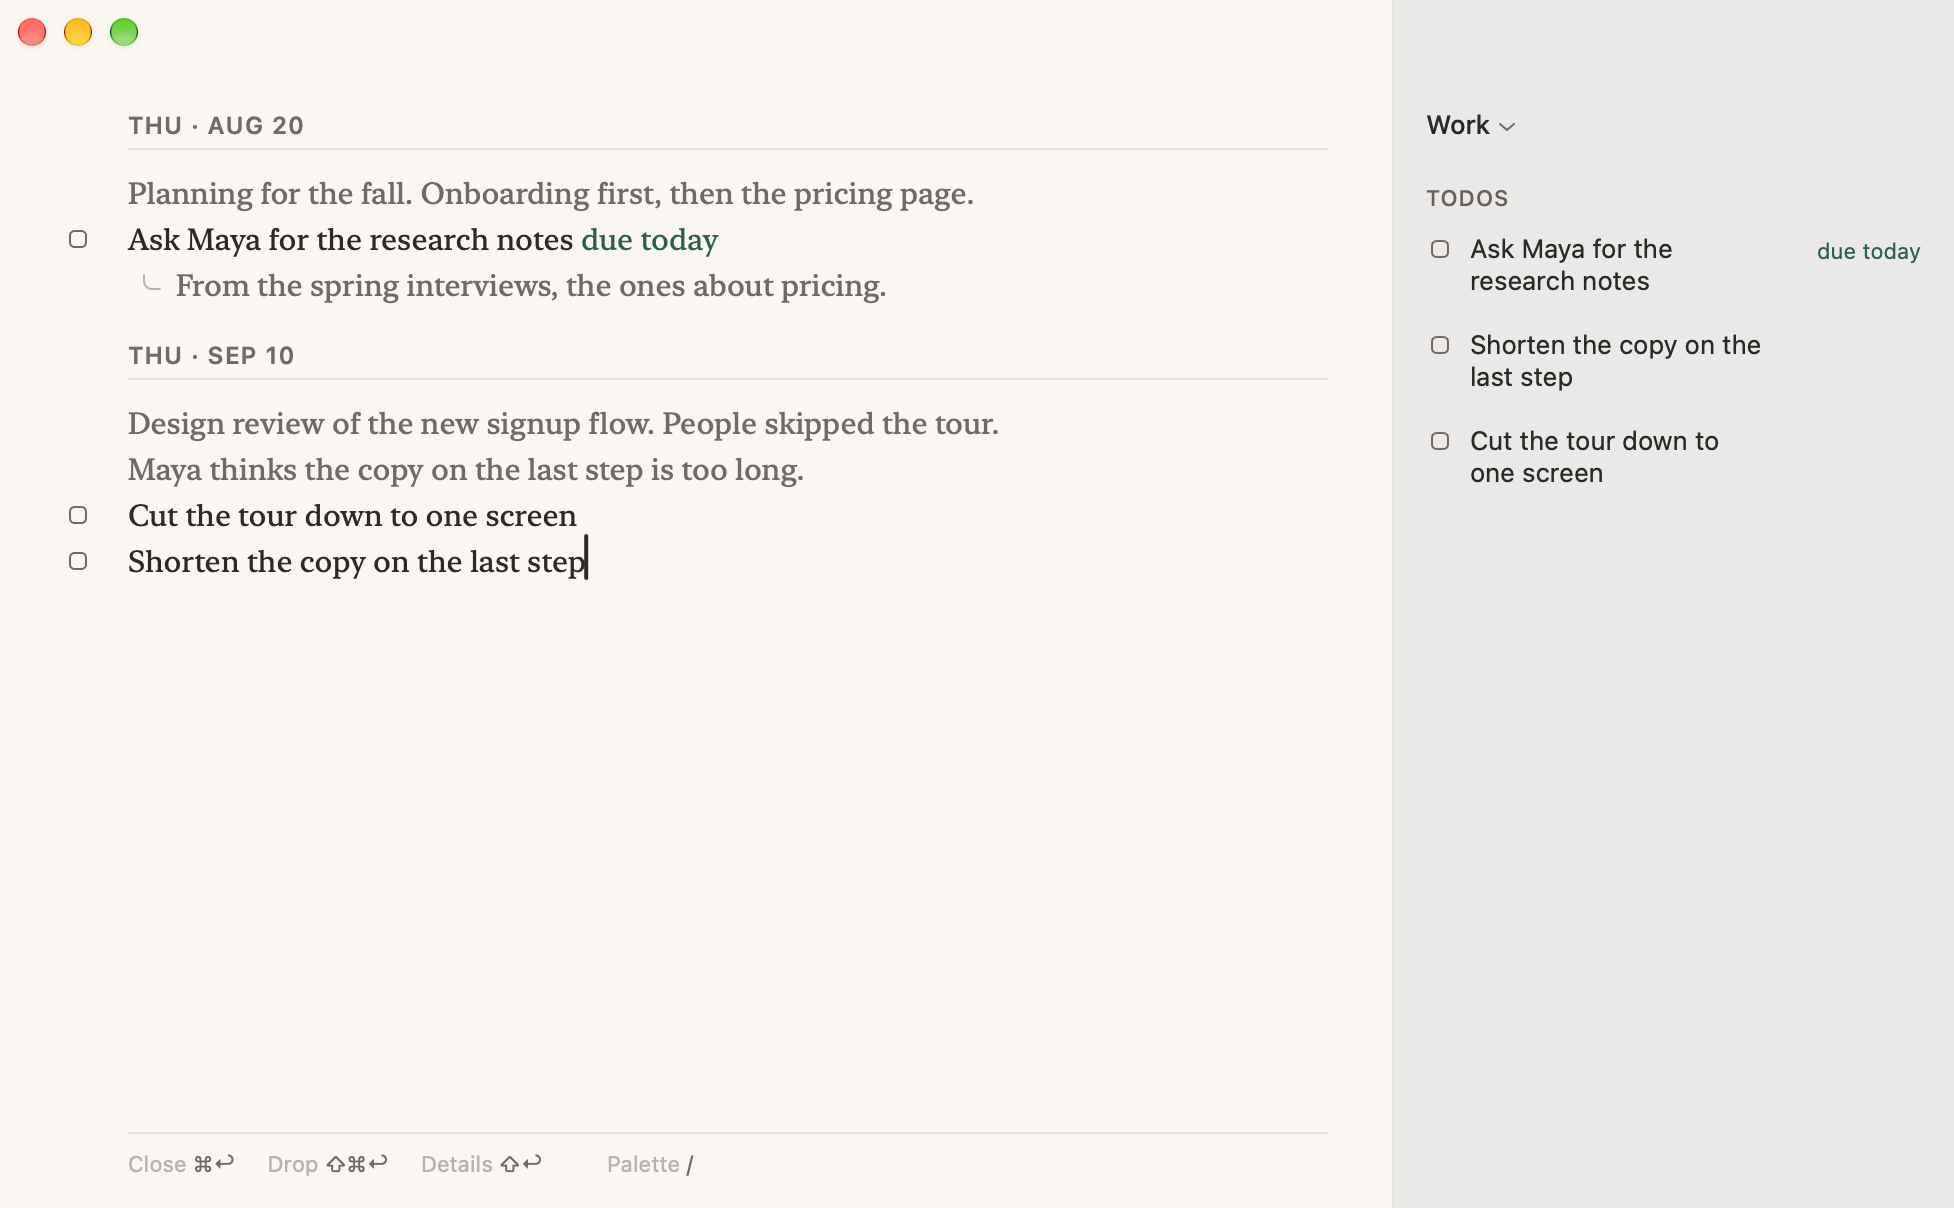1954x1208 pixels.
Task: Check sidebar todo 'Cut the tour down to one screen'
Action: 1440,441
